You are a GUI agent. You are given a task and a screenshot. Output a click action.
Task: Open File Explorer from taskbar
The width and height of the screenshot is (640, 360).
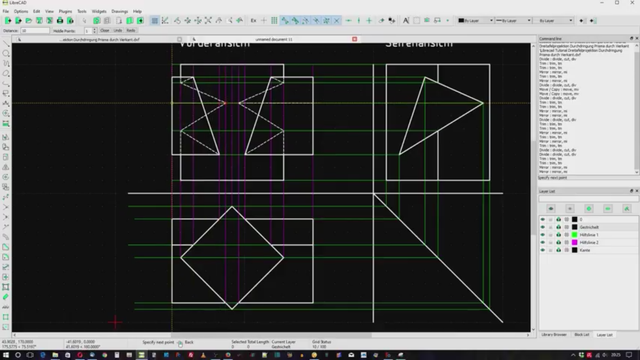(x=55, y=355)
